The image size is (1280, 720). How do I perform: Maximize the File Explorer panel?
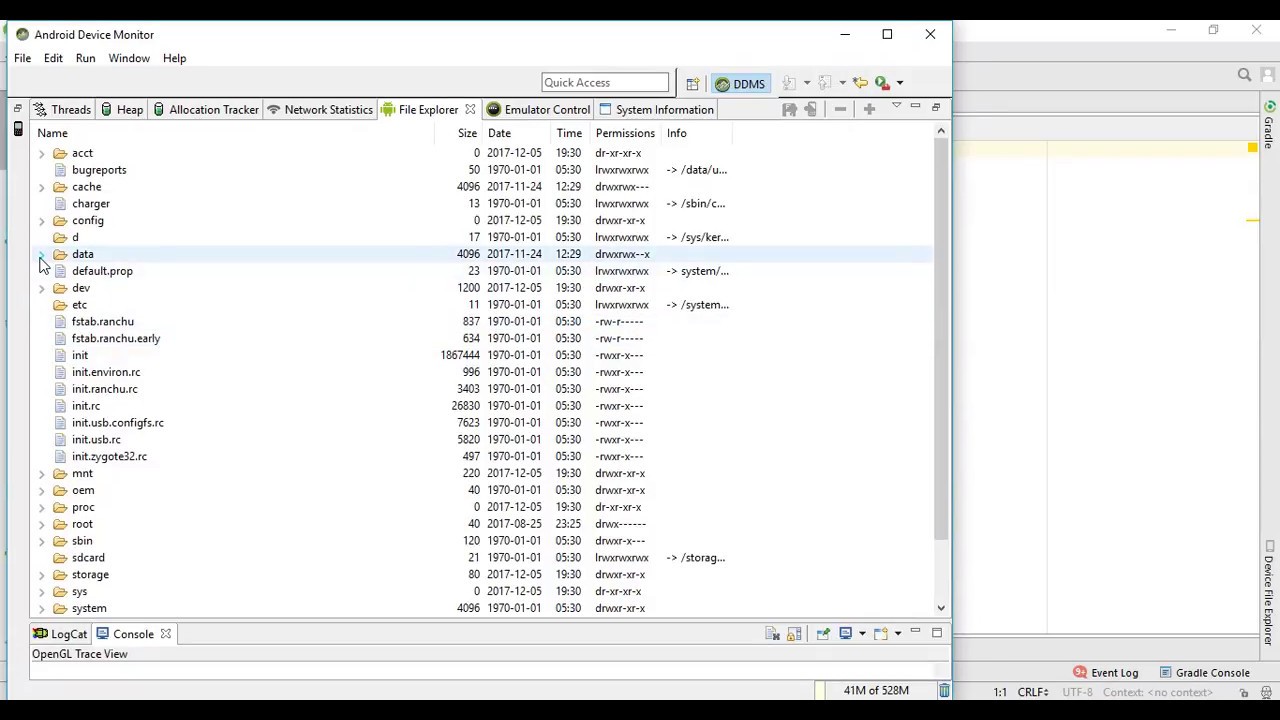pyautogui.click(x=936, y=107)
